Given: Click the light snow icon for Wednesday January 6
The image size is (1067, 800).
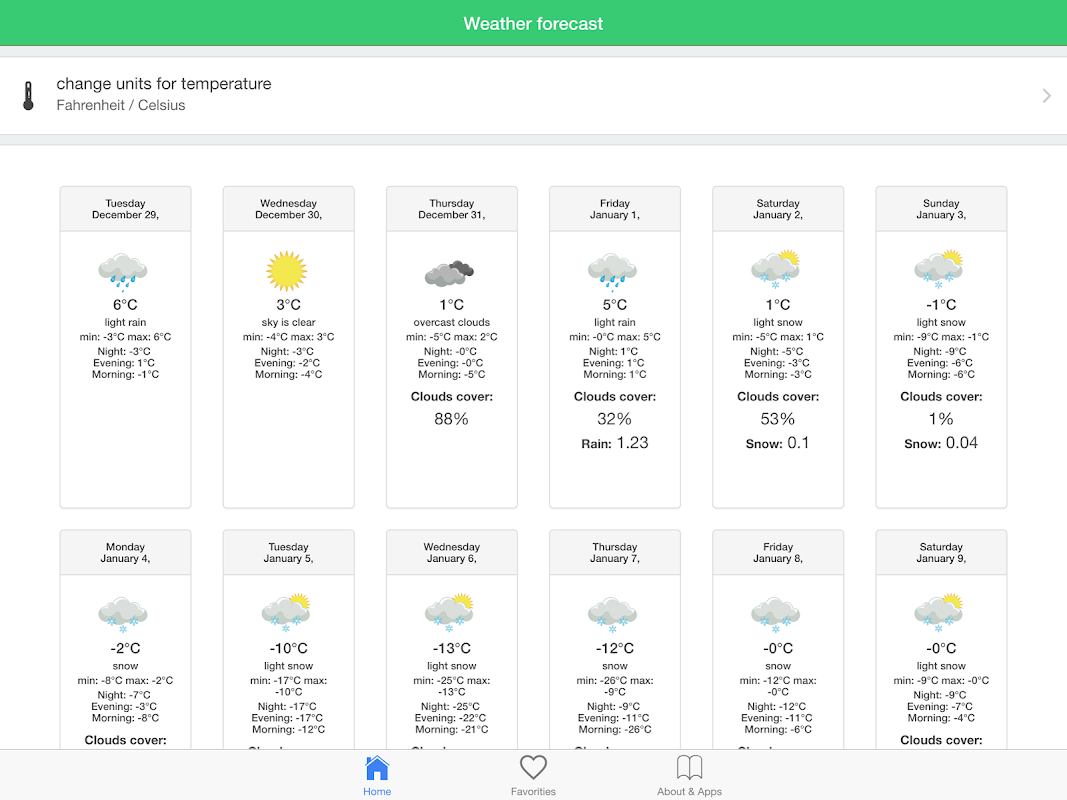Looking at the screenshot, I should tap(449, 613).
